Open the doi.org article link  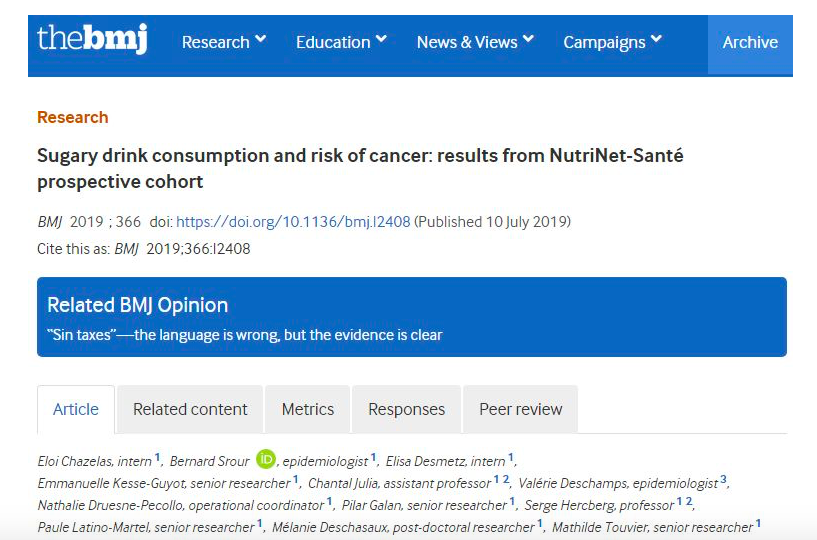[293, 222]
